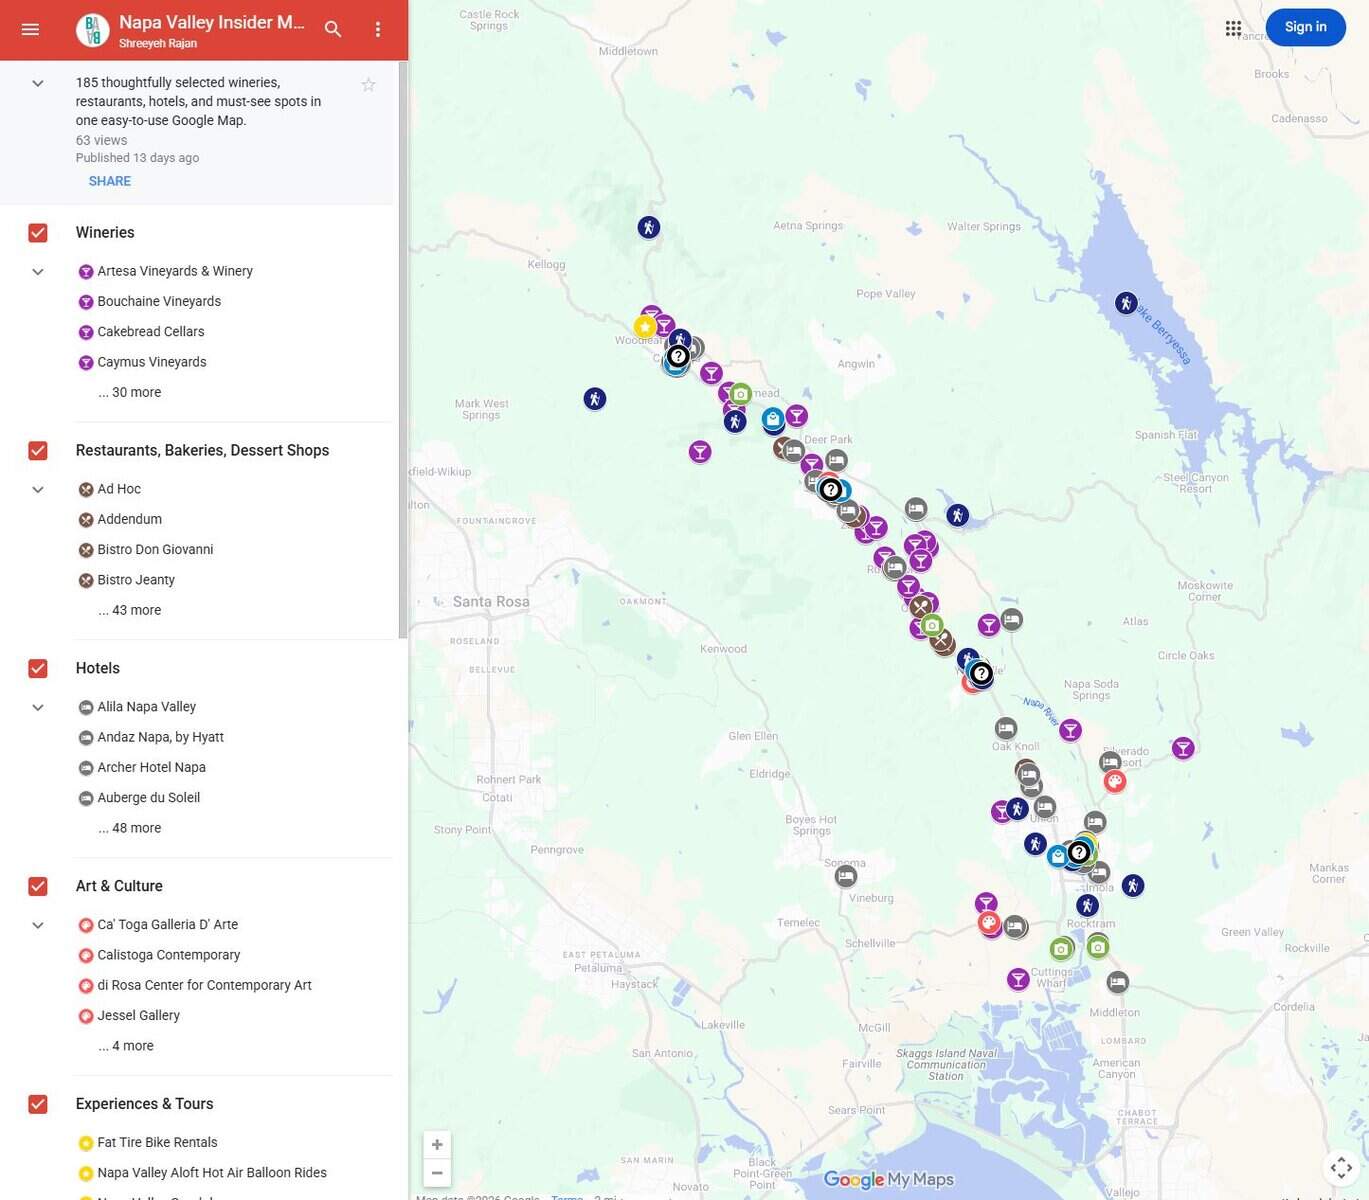This screenshot has height=1200, width=1369.
Task: Select Cakebread Cellars from the list
Action: [150, 332]
